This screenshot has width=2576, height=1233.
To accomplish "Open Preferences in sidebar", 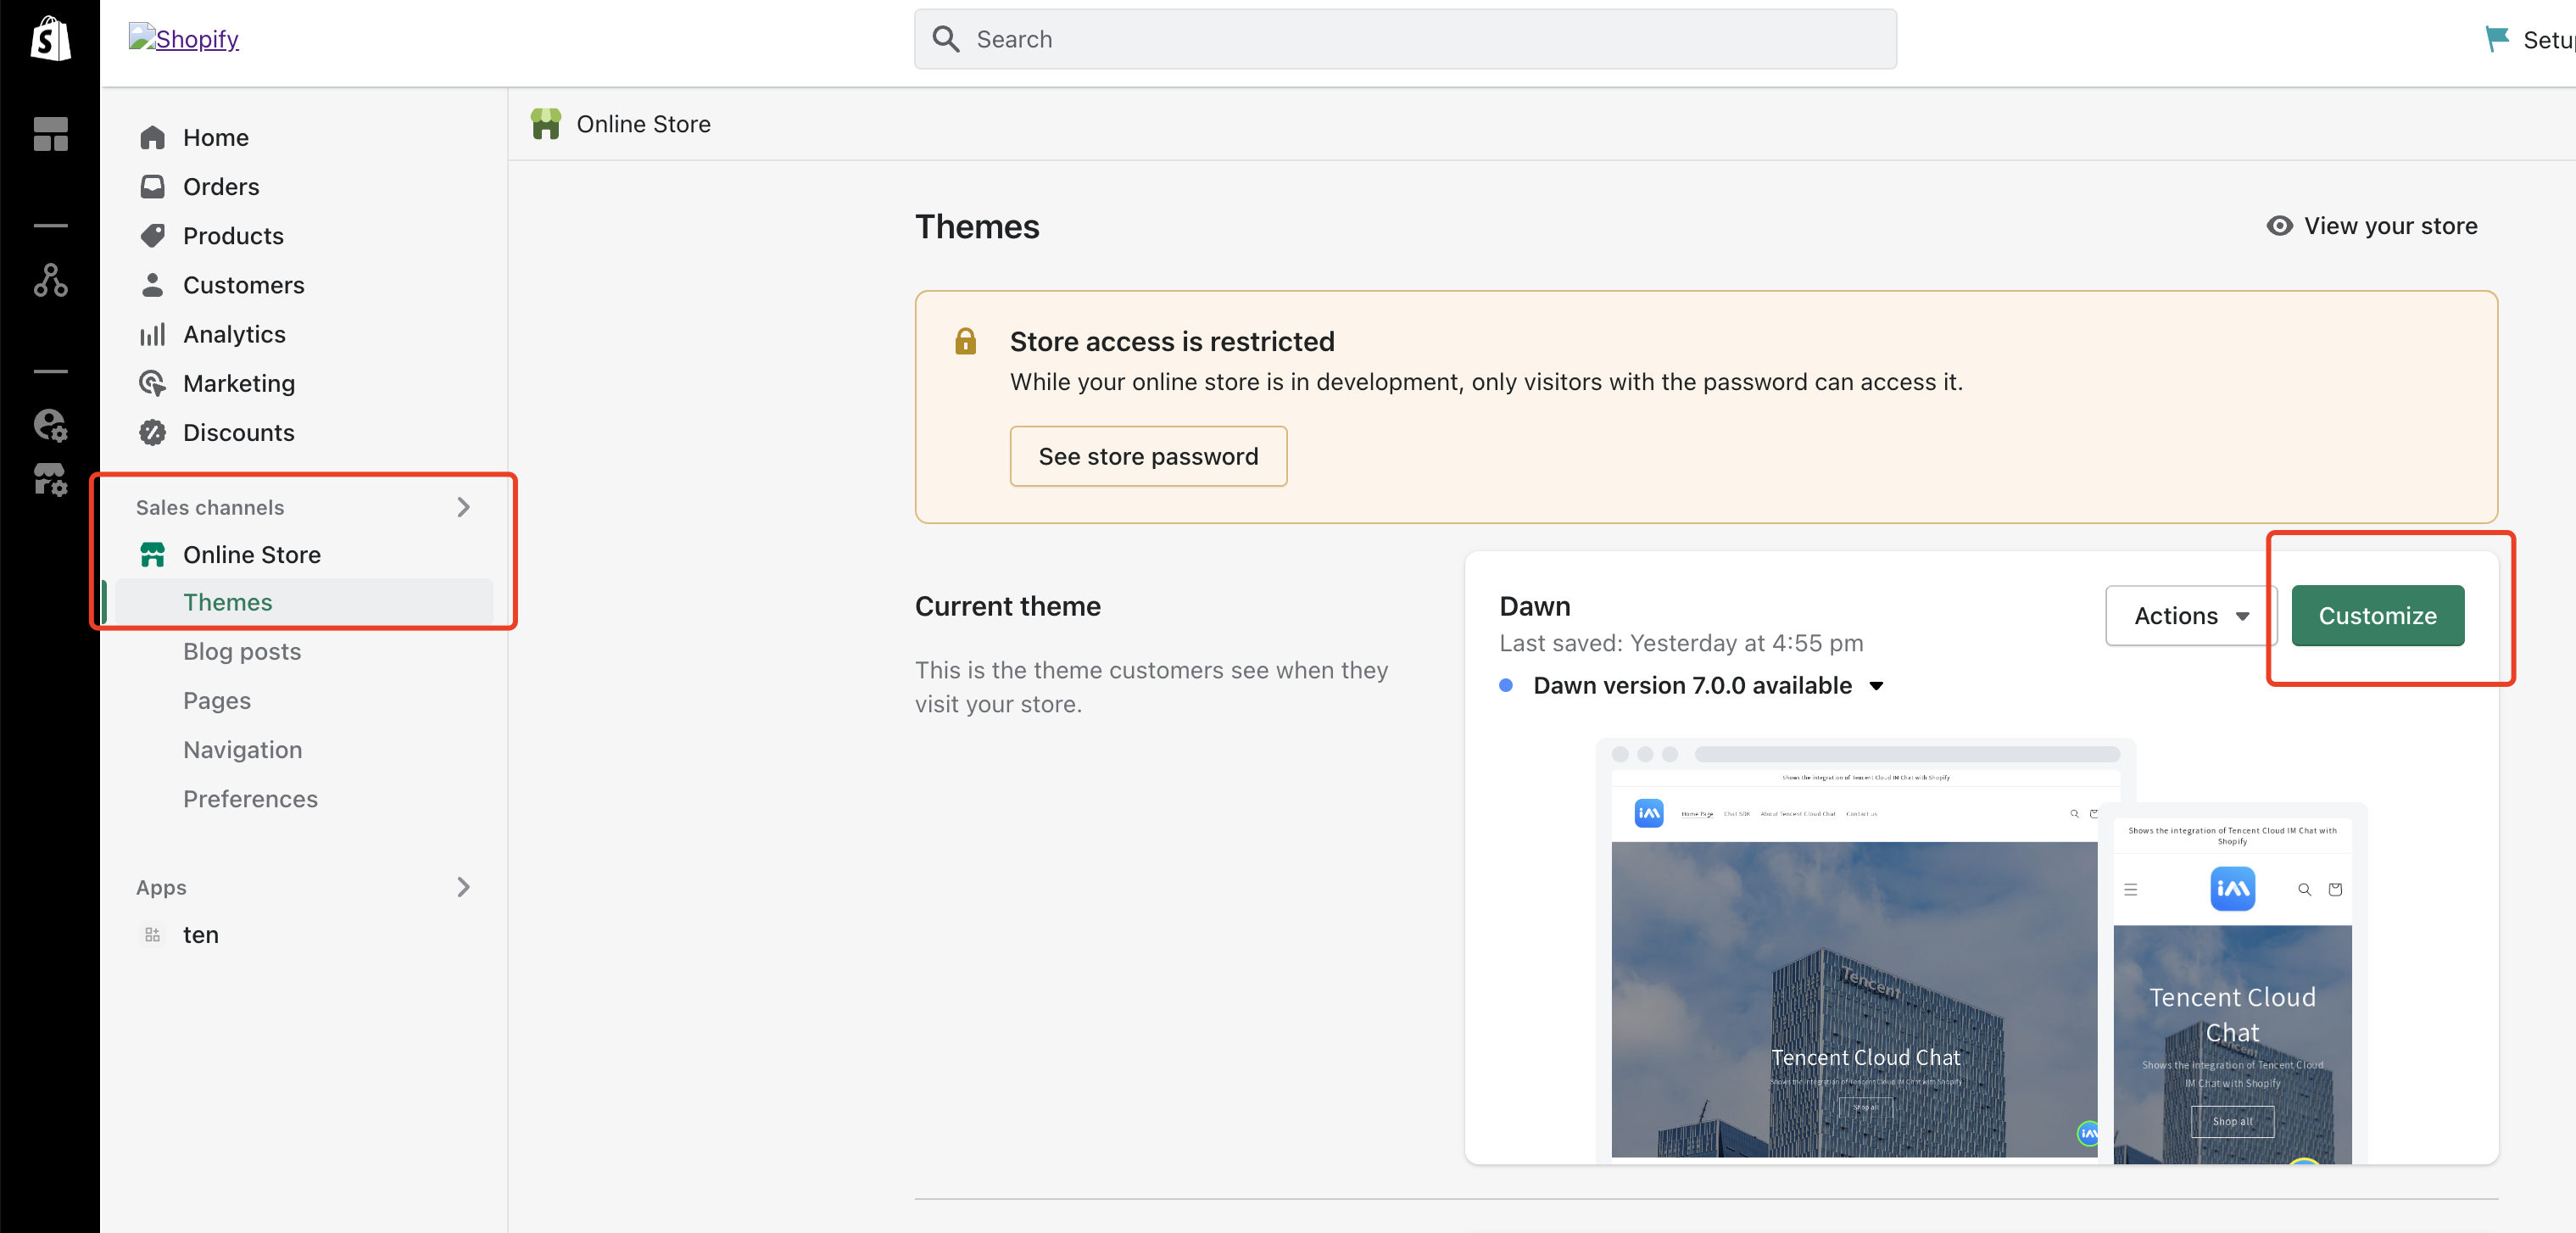I will tap(250, 798).
